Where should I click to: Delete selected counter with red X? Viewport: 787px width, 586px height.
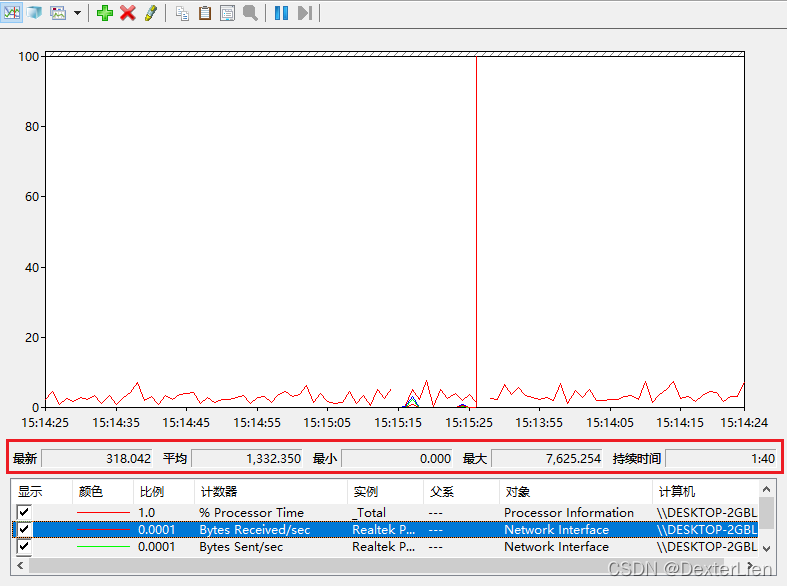[128, 13]
